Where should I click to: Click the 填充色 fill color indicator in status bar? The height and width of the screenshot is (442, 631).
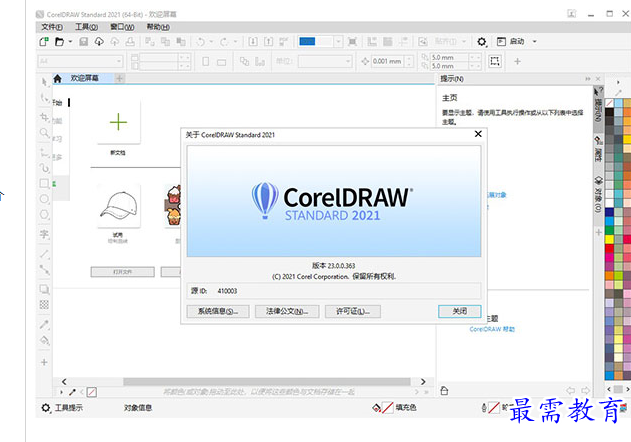coord(395,408)
